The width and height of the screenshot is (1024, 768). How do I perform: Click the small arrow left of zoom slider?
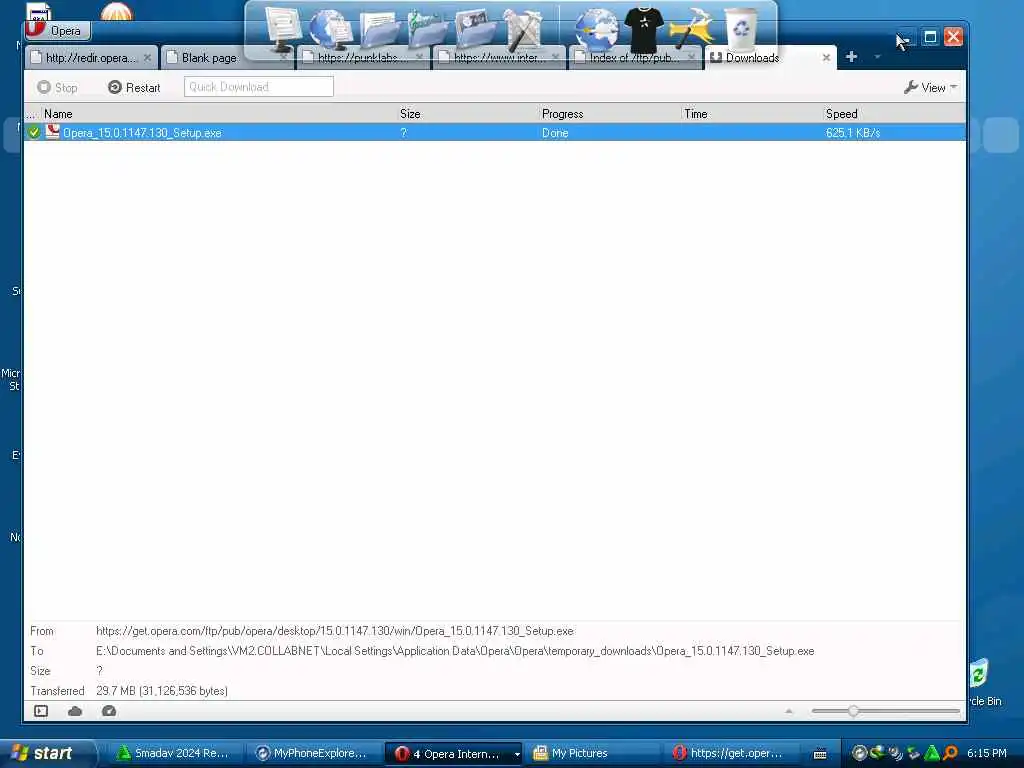tap(789, 711)
